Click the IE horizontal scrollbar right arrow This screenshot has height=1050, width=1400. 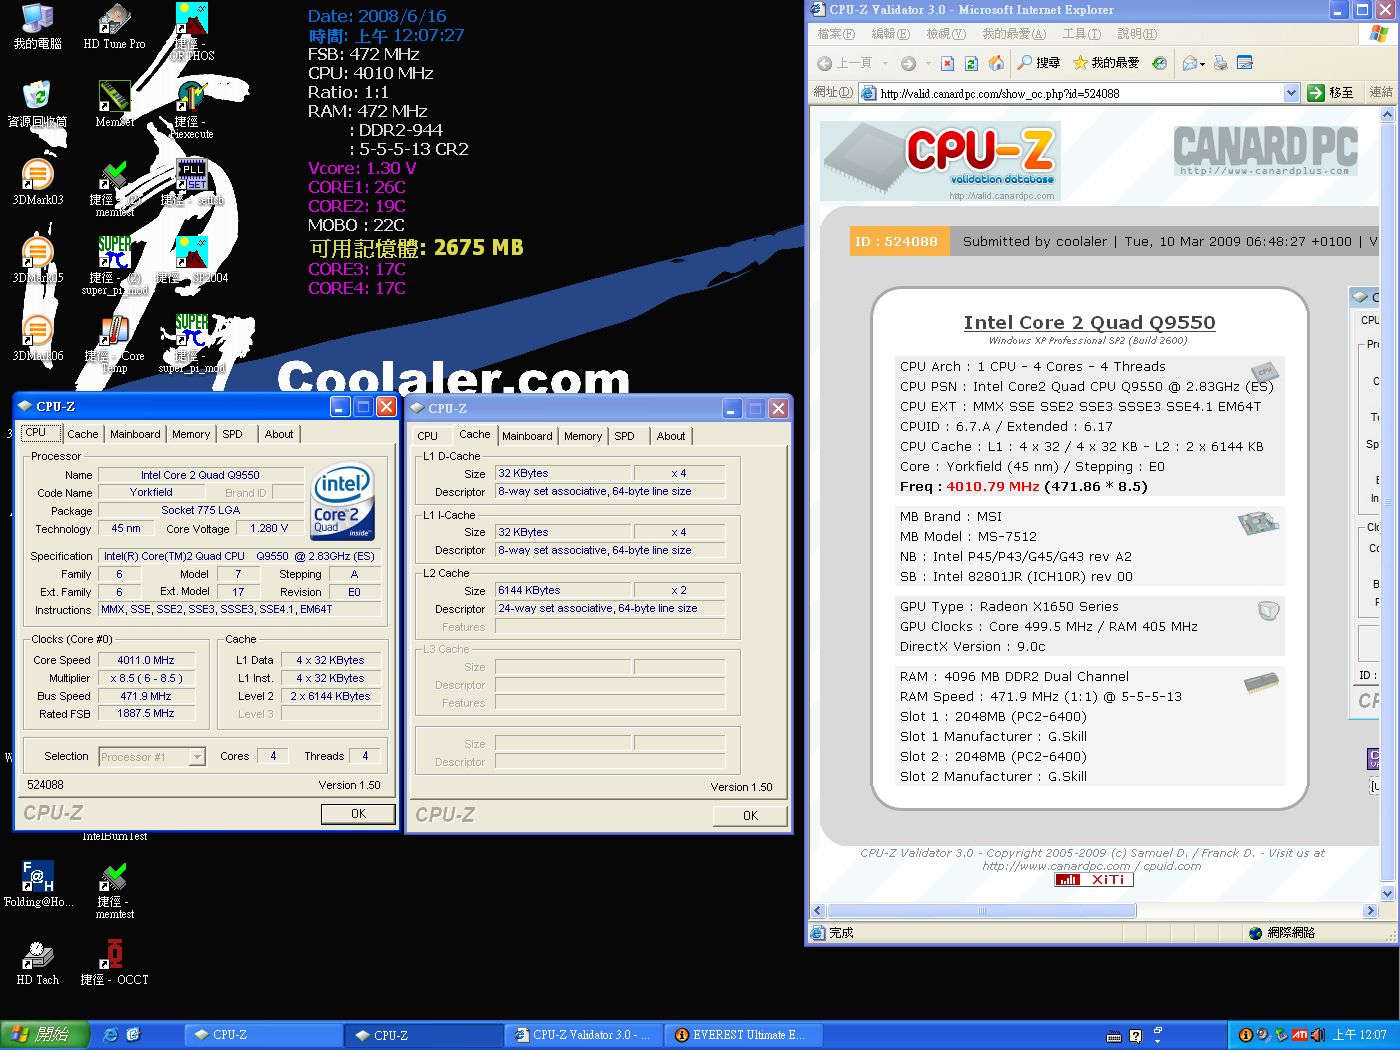point(1370,911)
